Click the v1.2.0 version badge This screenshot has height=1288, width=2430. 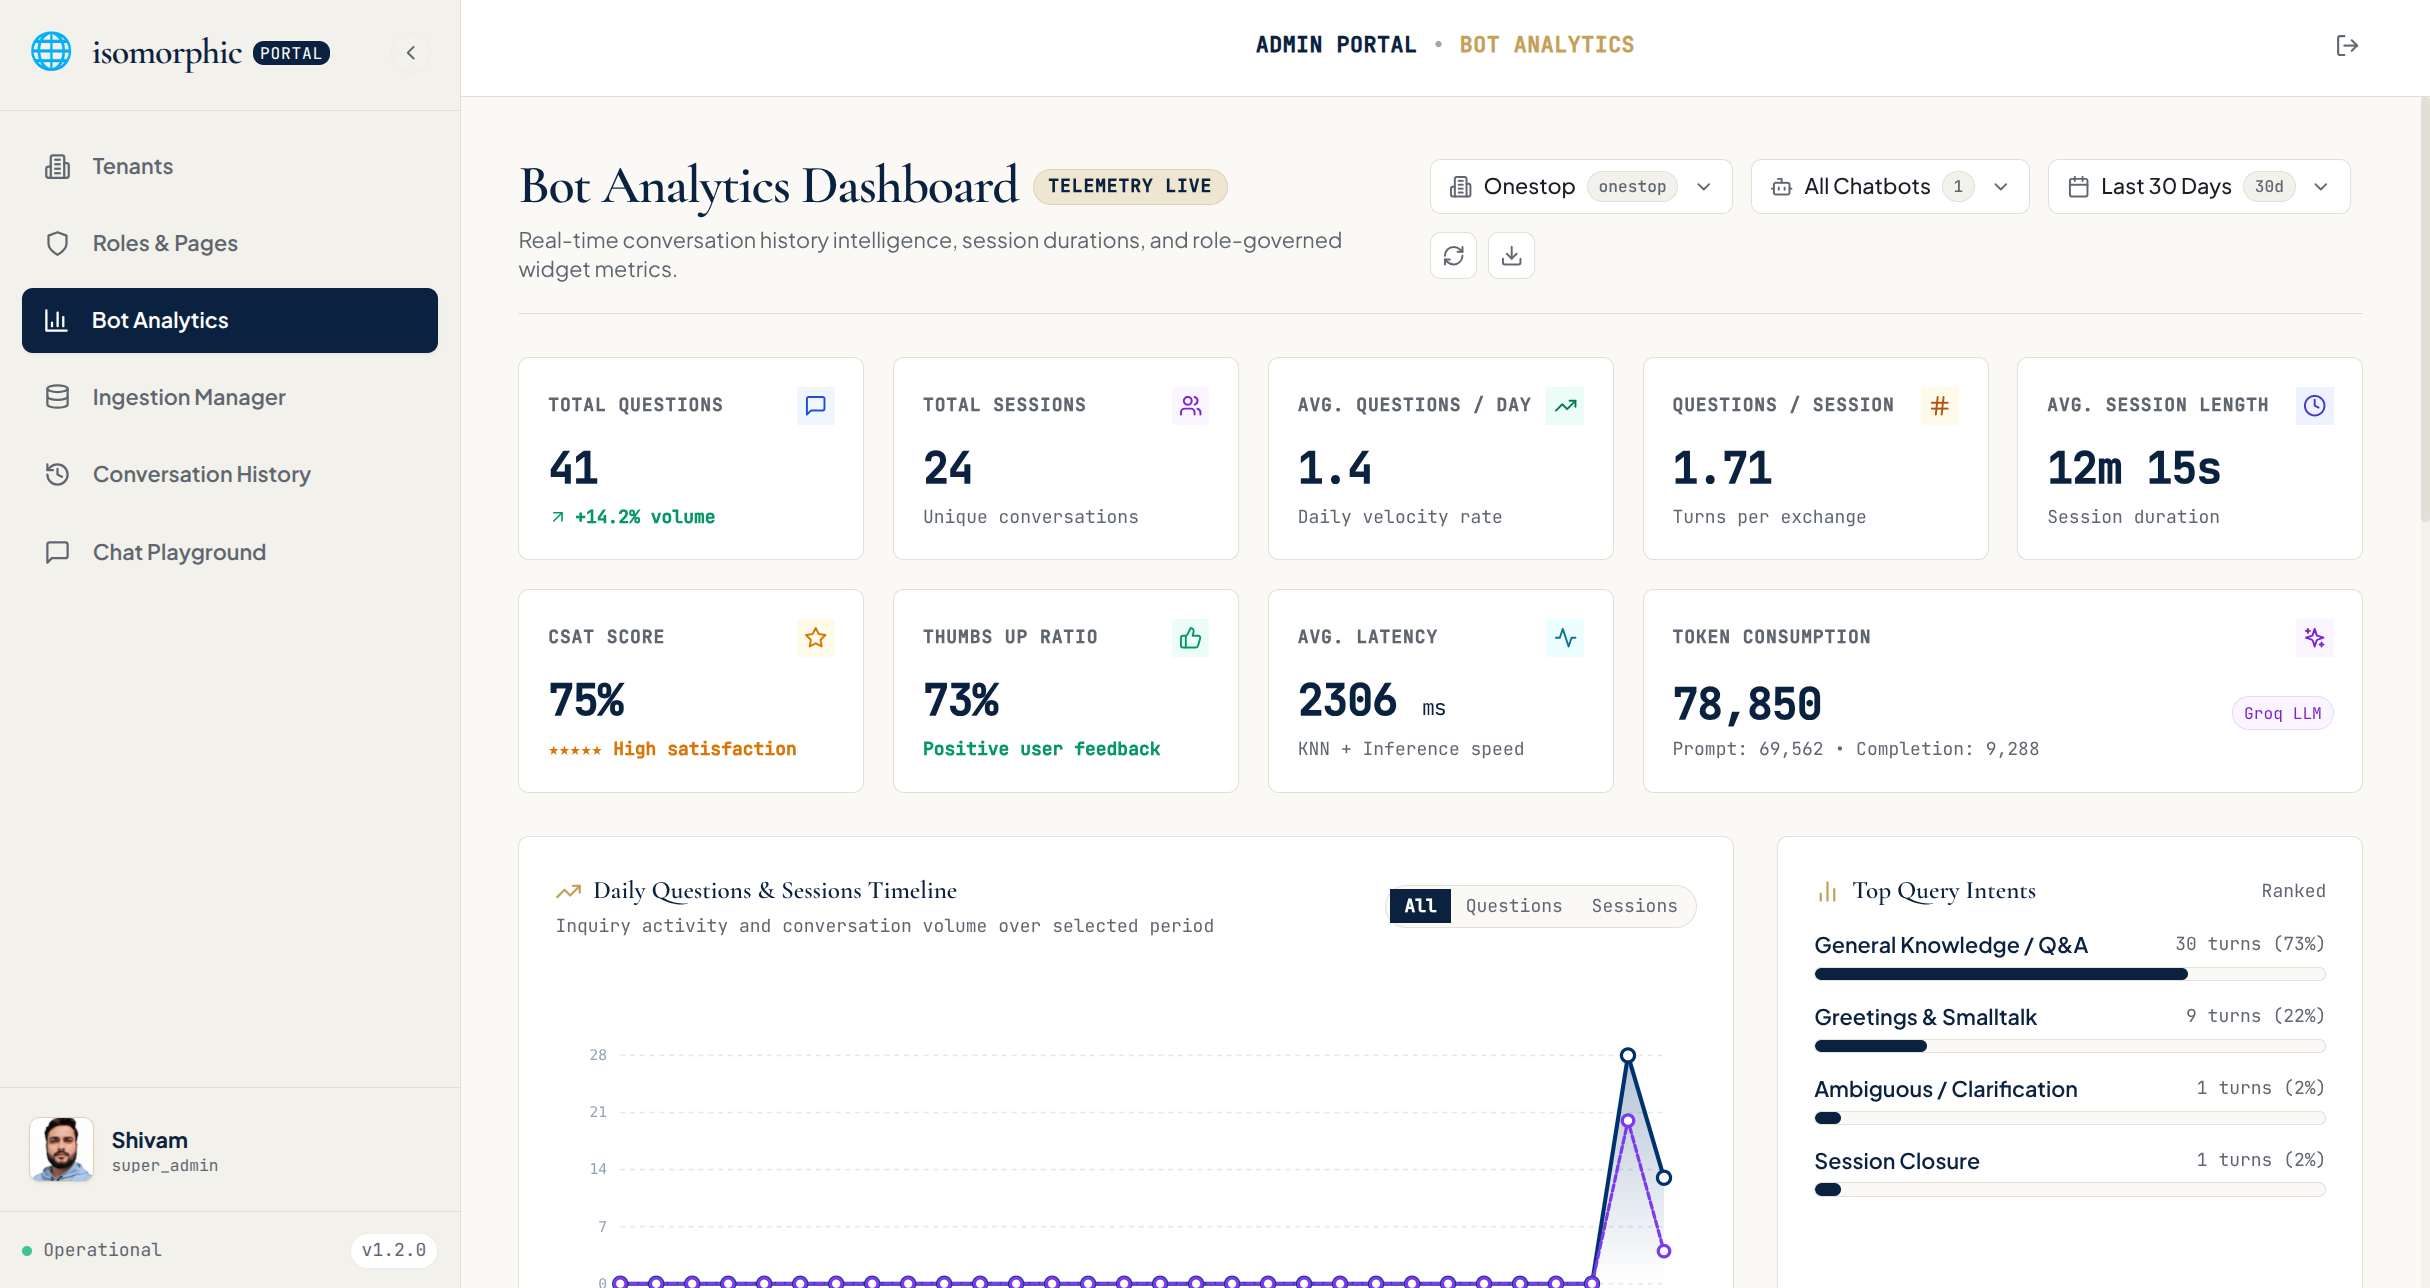click(394, 1250)
